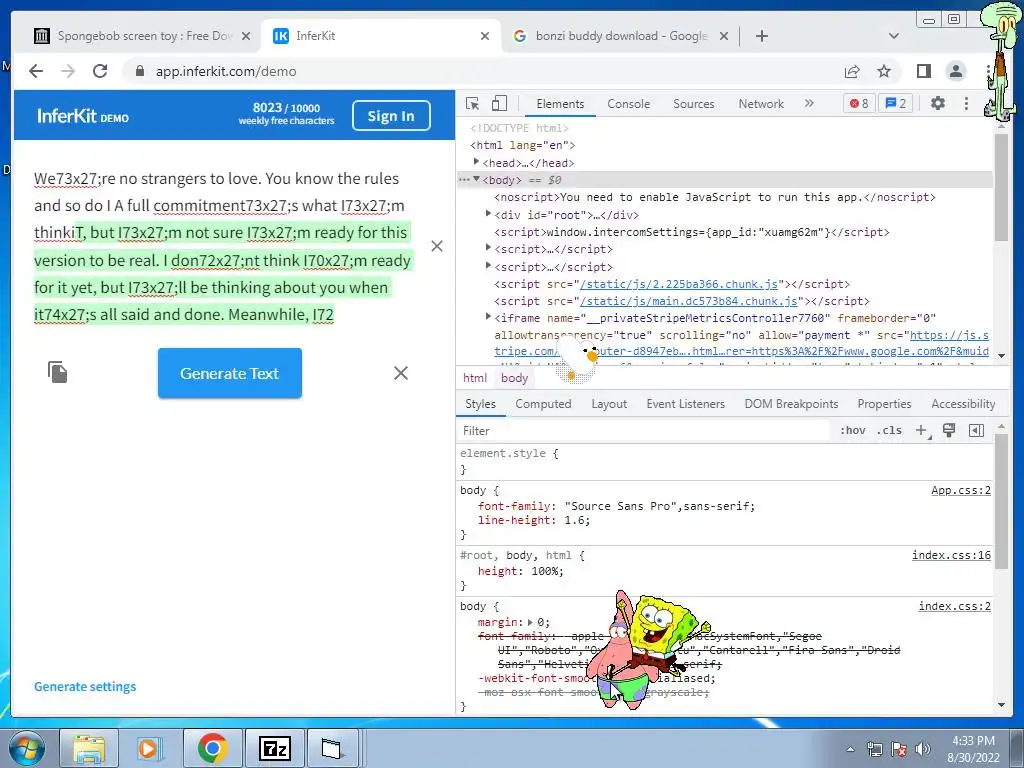Viewport: 1024px width, 768px height.
Task: Click the InferKit DEMO logo
Action: click(x=83, y=116)
